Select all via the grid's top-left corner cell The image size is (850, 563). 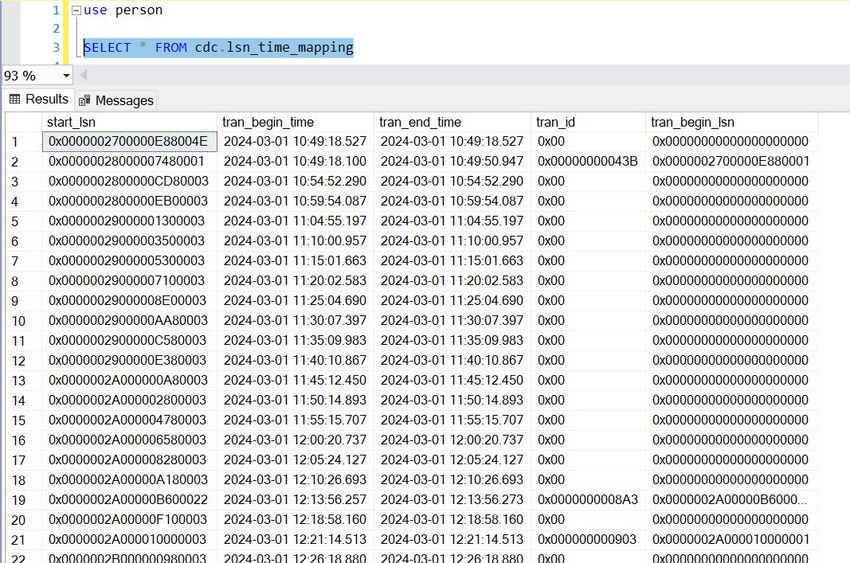point(23,122)
